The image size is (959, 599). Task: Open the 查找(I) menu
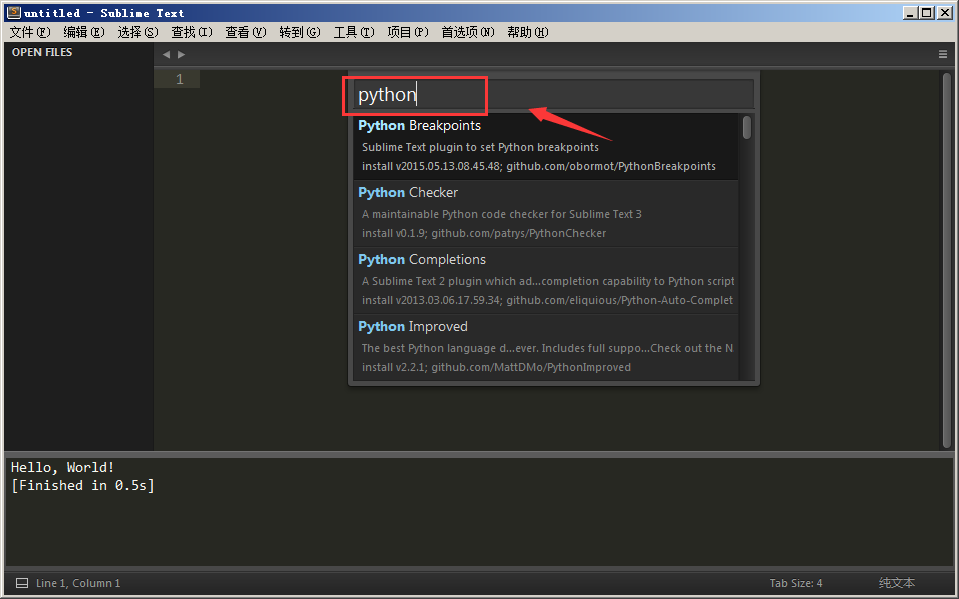click(191, 32)
